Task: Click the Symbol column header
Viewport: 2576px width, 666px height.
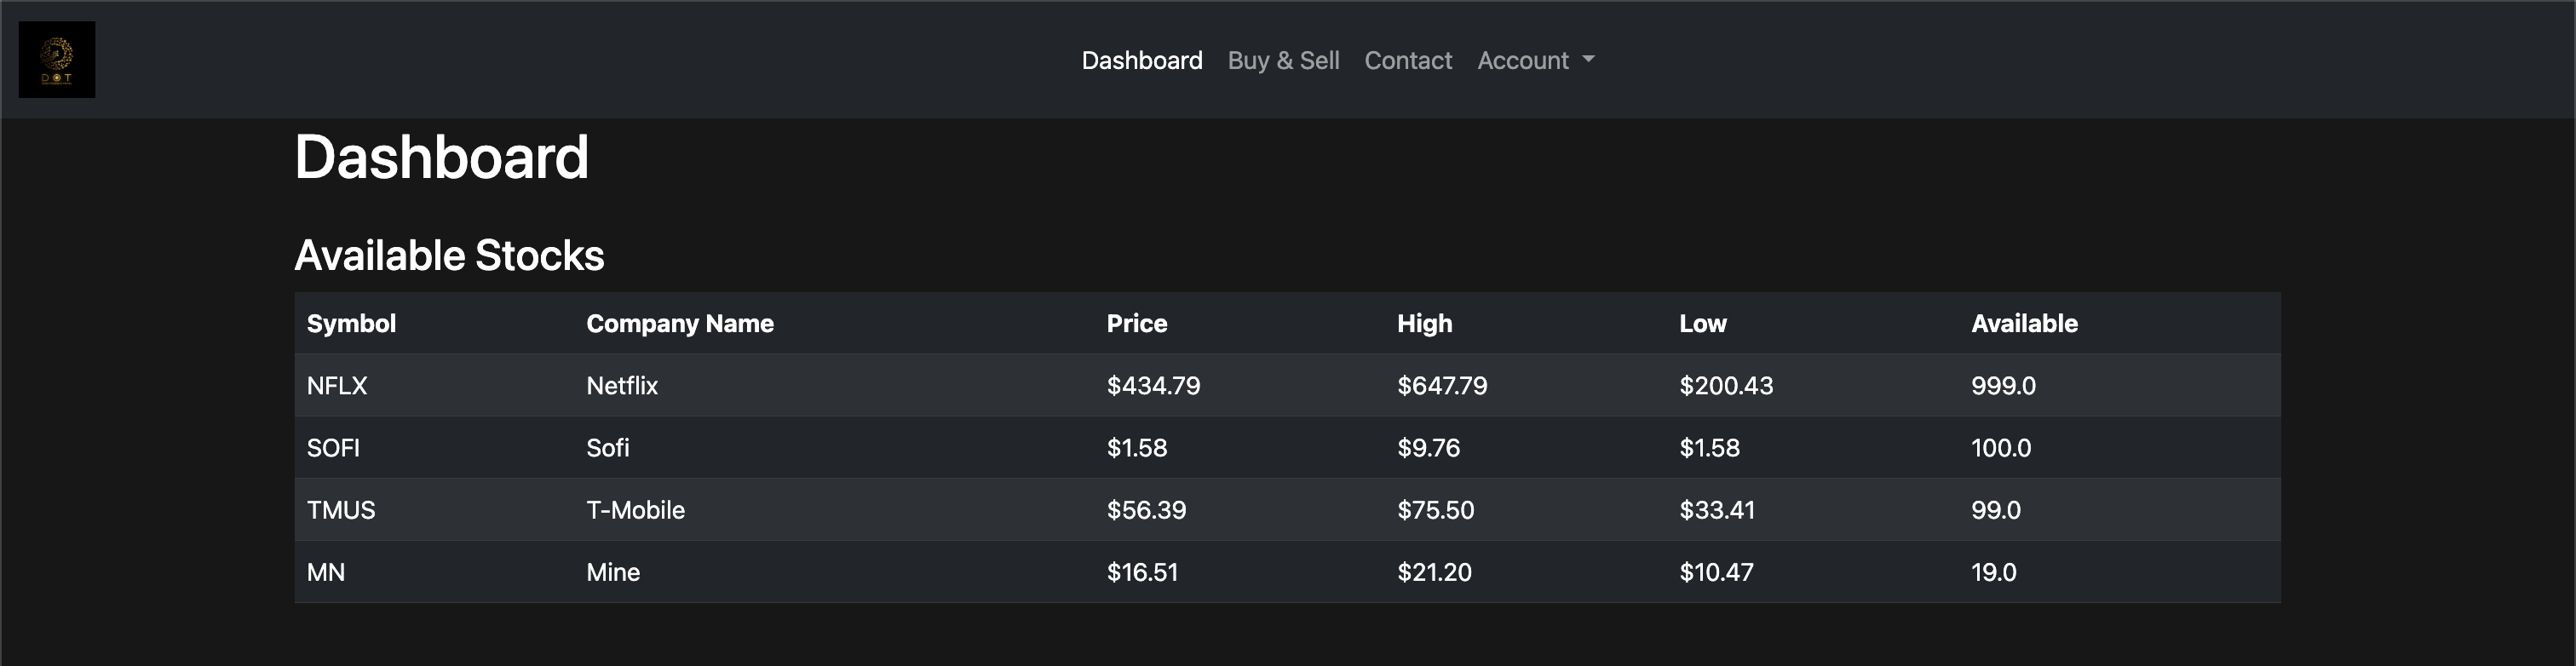Action: (x=351, y=323)
